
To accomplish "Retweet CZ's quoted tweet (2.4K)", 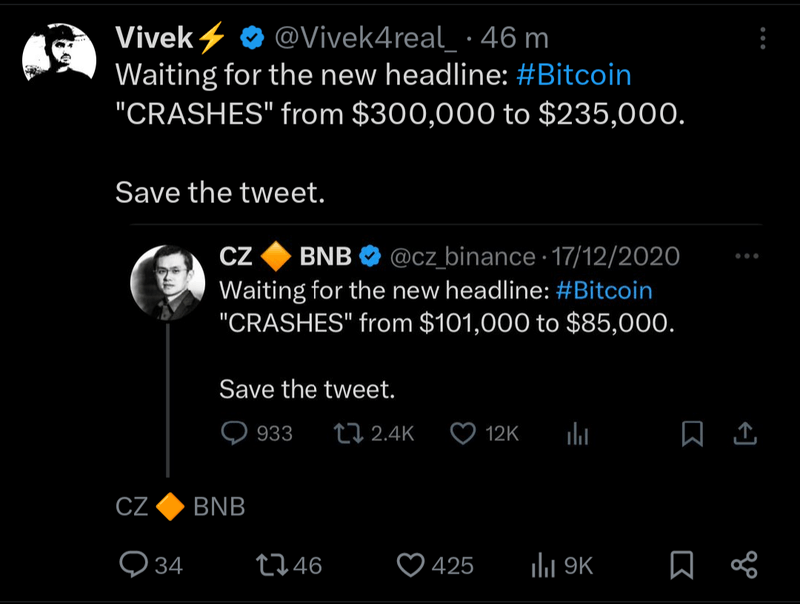I will [x=347, y=433].
